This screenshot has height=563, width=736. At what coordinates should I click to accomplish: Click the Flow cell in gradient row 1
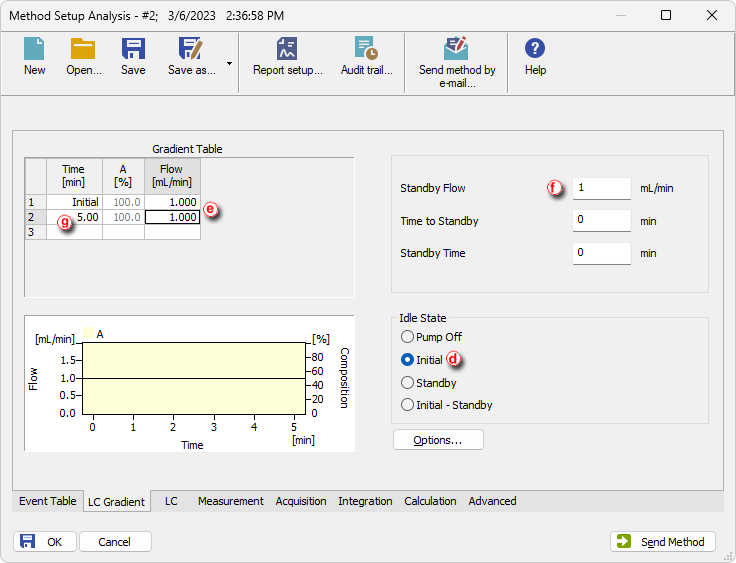coord(172,202)
